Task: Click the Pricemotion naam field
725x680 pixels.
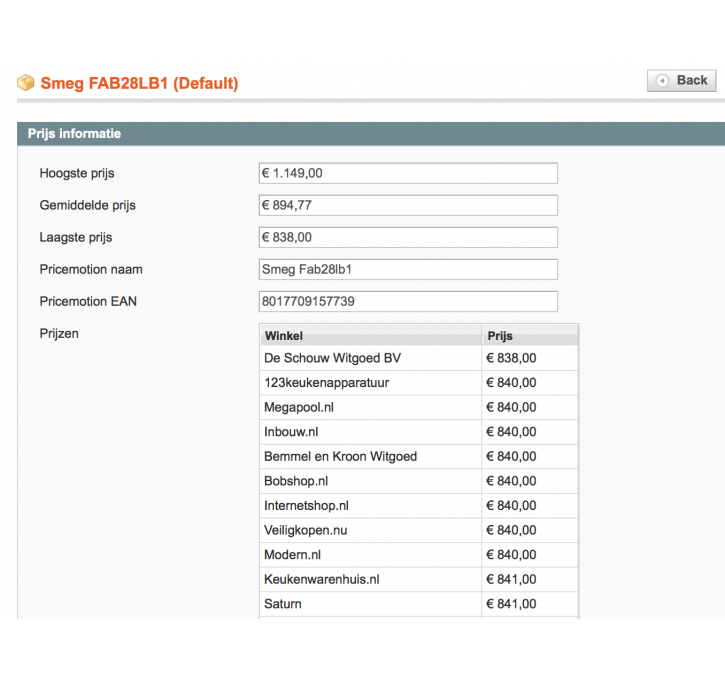Action: click(408, 270)
